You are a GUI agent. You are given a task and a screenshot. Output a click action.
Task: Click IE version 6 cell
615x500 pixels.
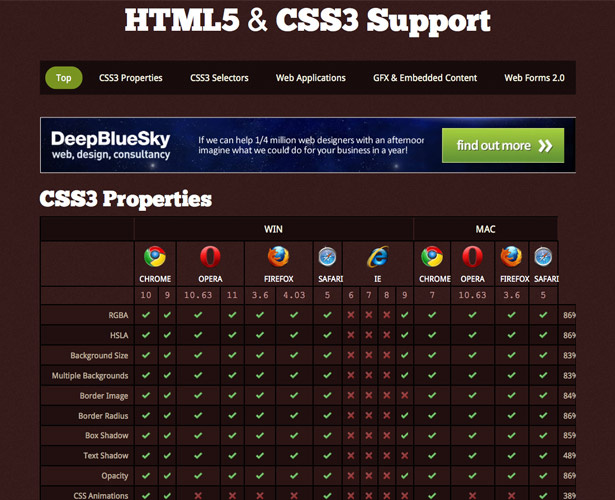351,295
